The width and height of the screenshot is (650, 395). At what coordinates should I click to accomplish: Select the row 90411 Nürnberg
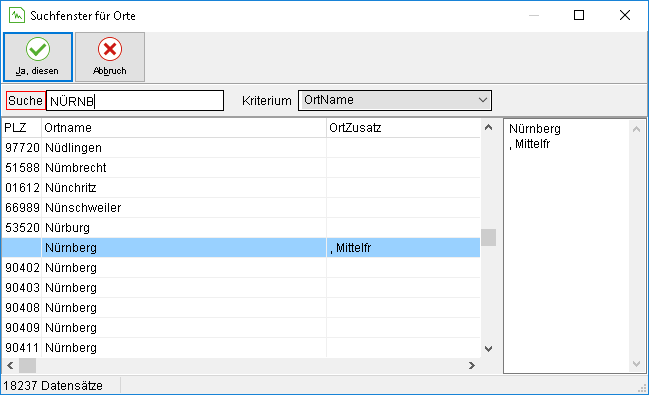tap(241, 347)
